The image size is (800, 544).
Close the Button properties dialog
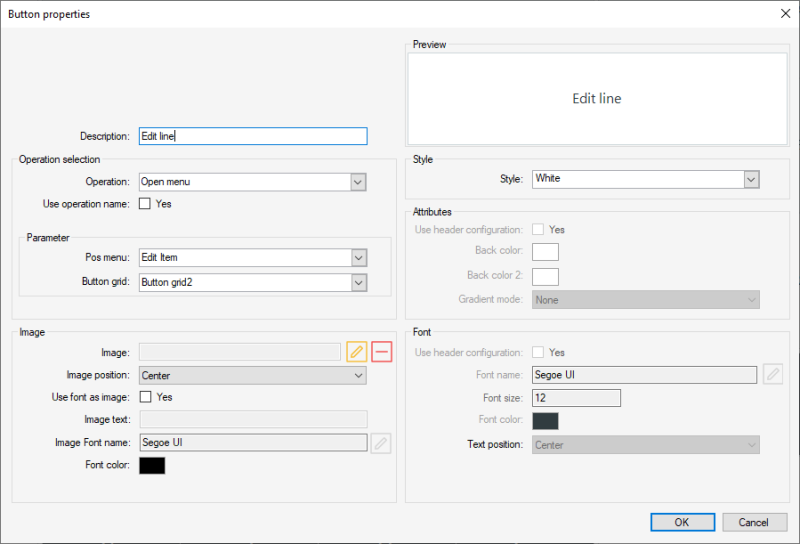pyautogui.click(x=785, y=14)
